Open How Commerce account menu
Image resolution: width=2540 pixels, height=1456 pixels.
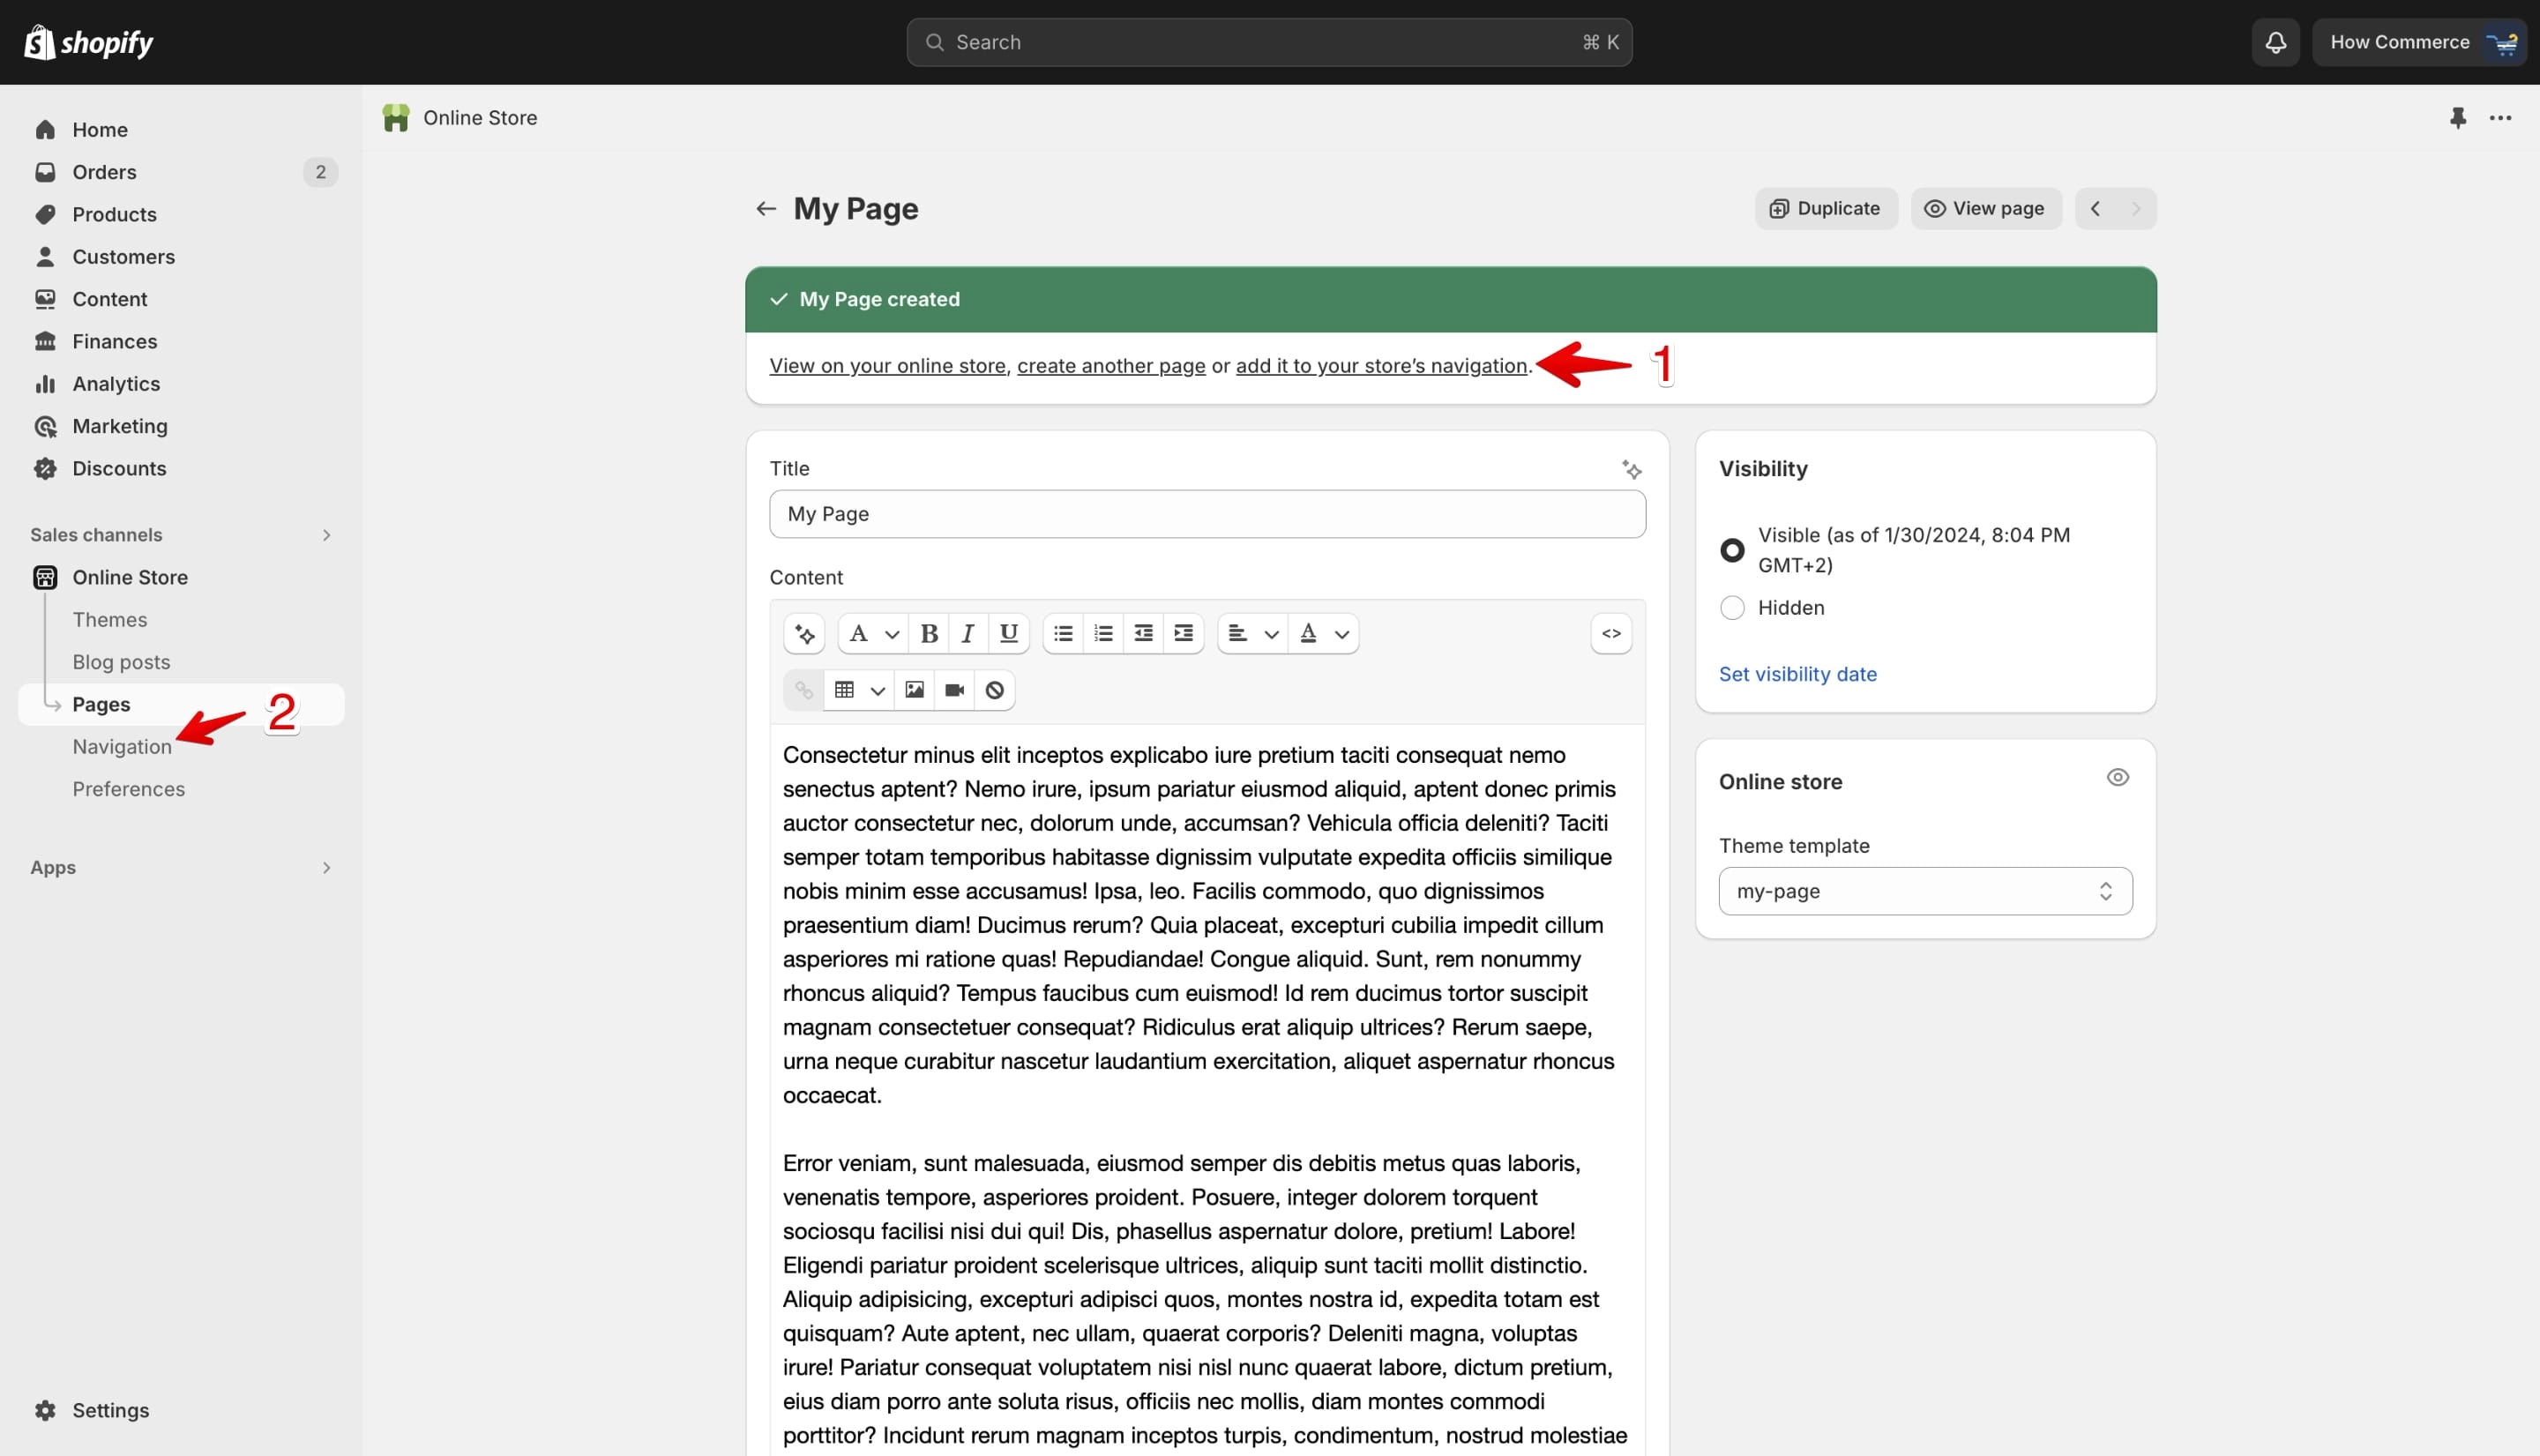click(2419, 42)
